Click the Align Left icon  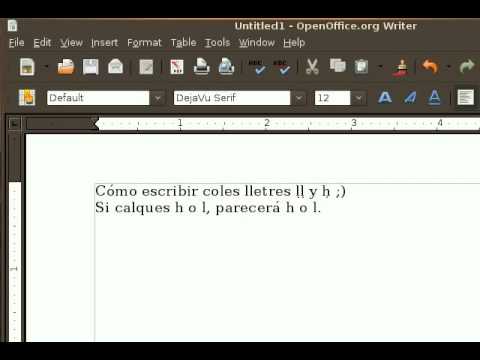coord(465,97)
